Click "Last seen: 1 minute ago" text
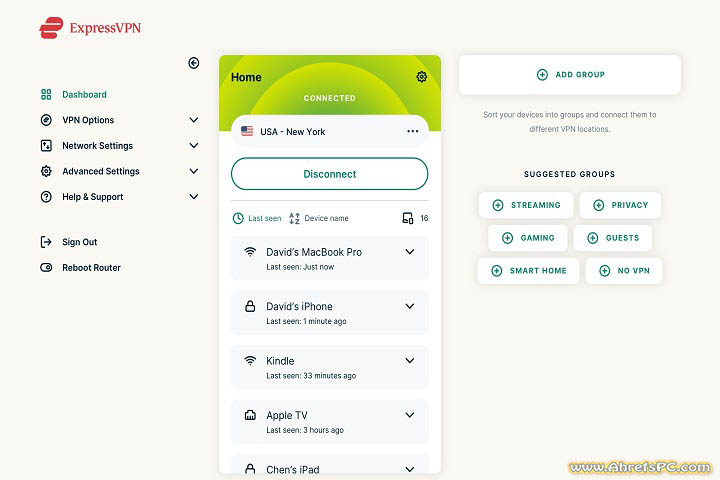 pyautogui.click(x=306, y=321)
